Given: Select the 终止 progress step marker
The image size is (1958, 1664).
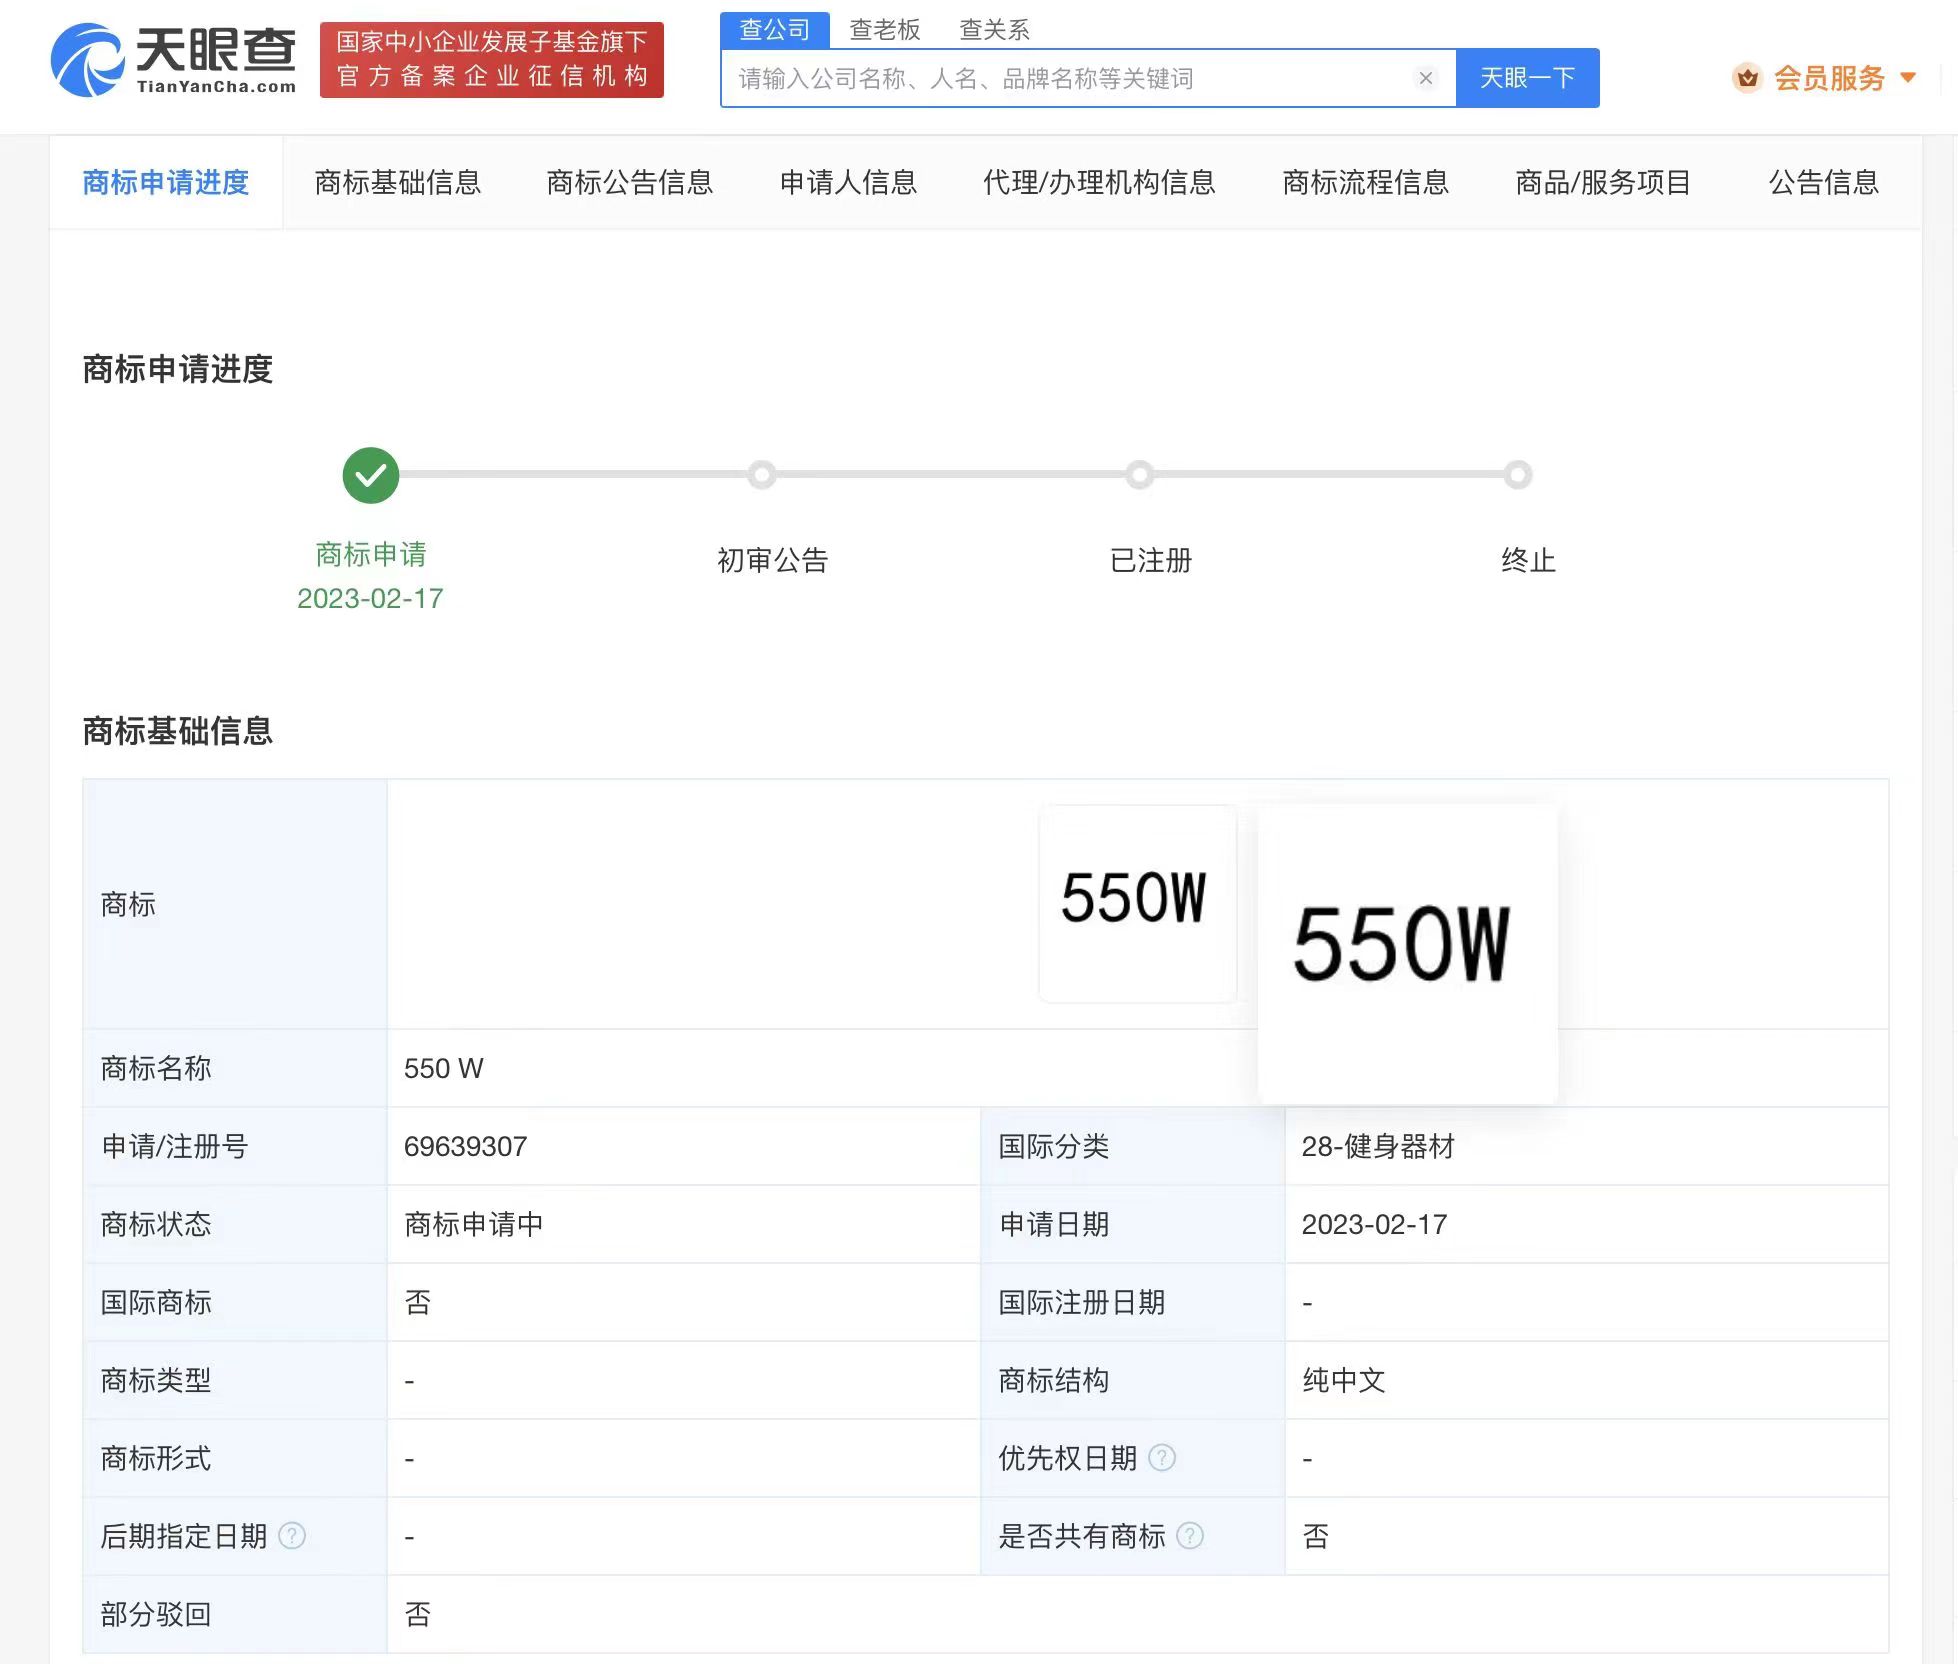Looking at the screenshot, I should pos(1518,475).
